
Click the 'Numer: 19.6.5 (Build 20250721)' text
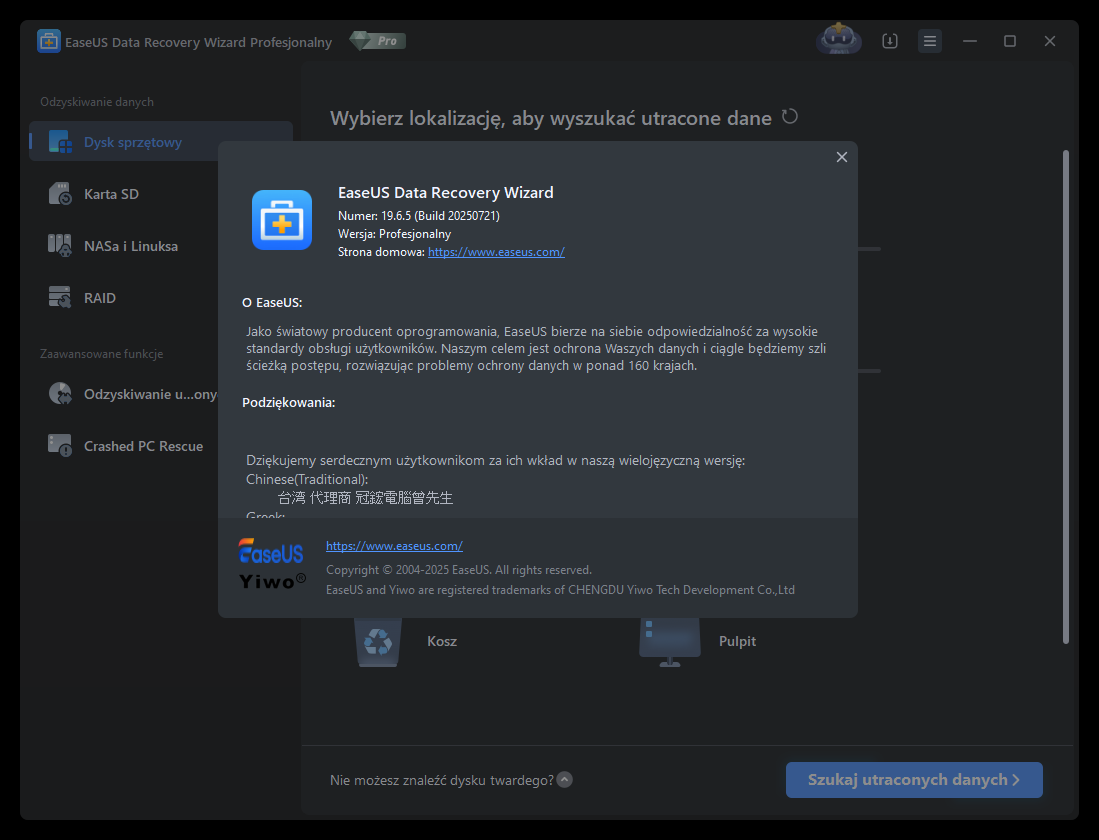419,215
